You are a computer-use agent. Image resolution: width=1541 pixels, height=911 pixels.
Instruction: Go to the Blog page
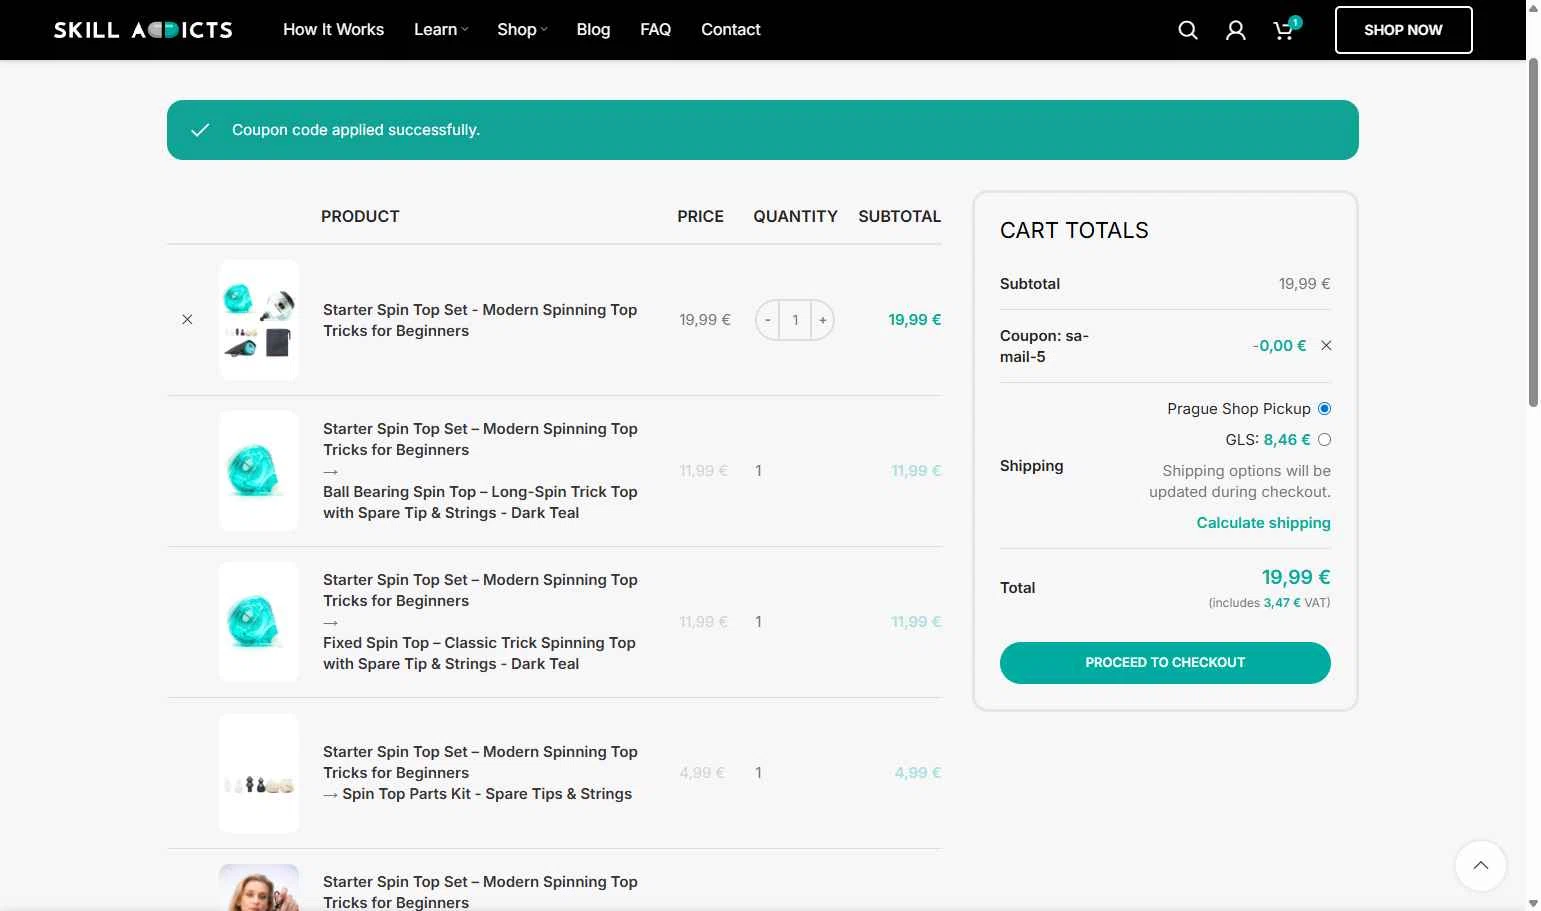(593, 30)
